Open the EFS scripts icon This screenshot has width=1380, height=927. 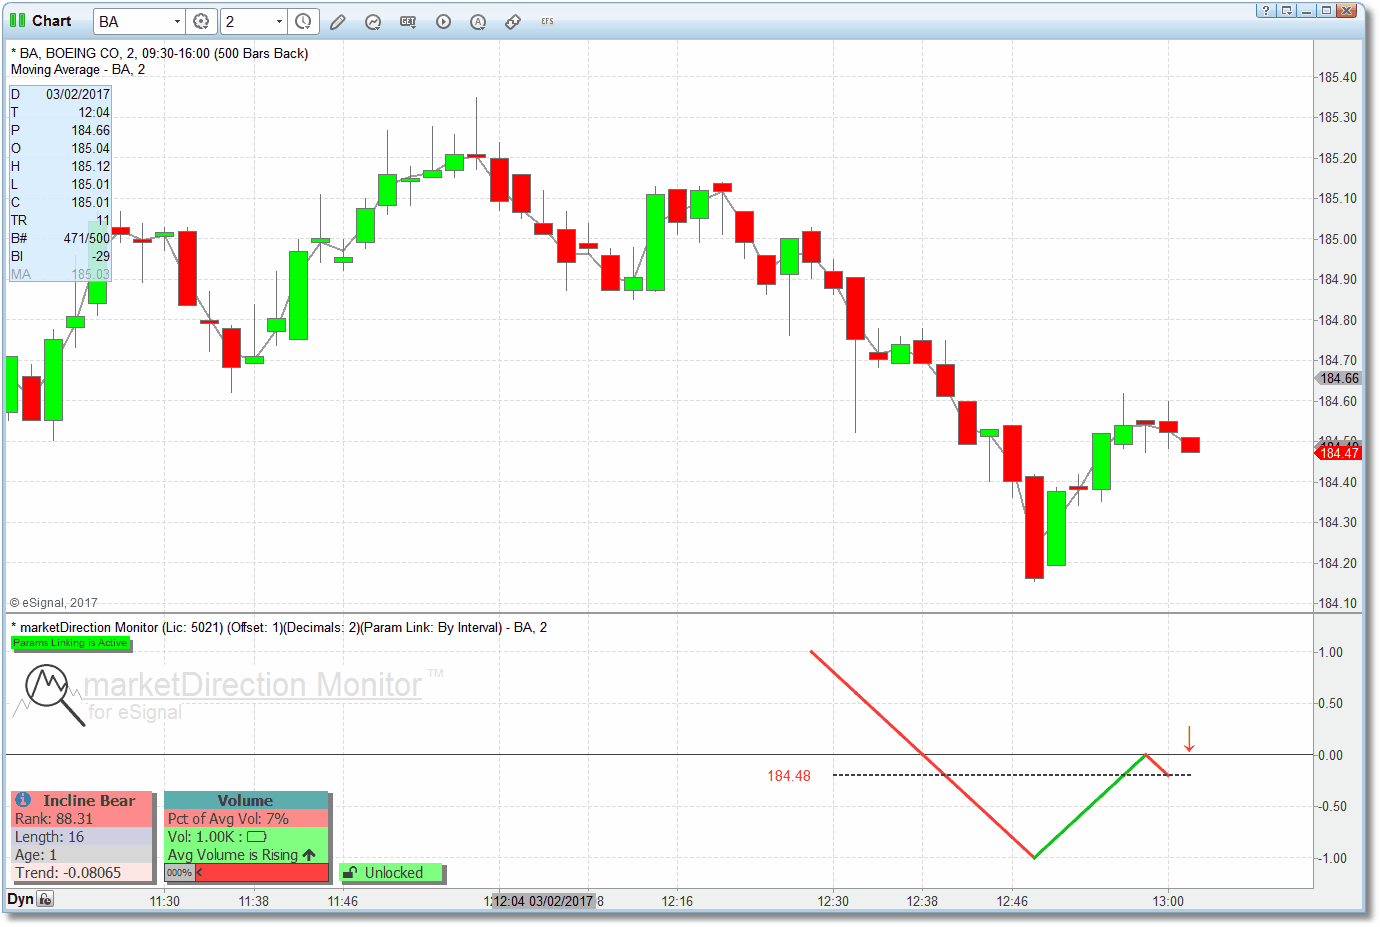point(547,21)
